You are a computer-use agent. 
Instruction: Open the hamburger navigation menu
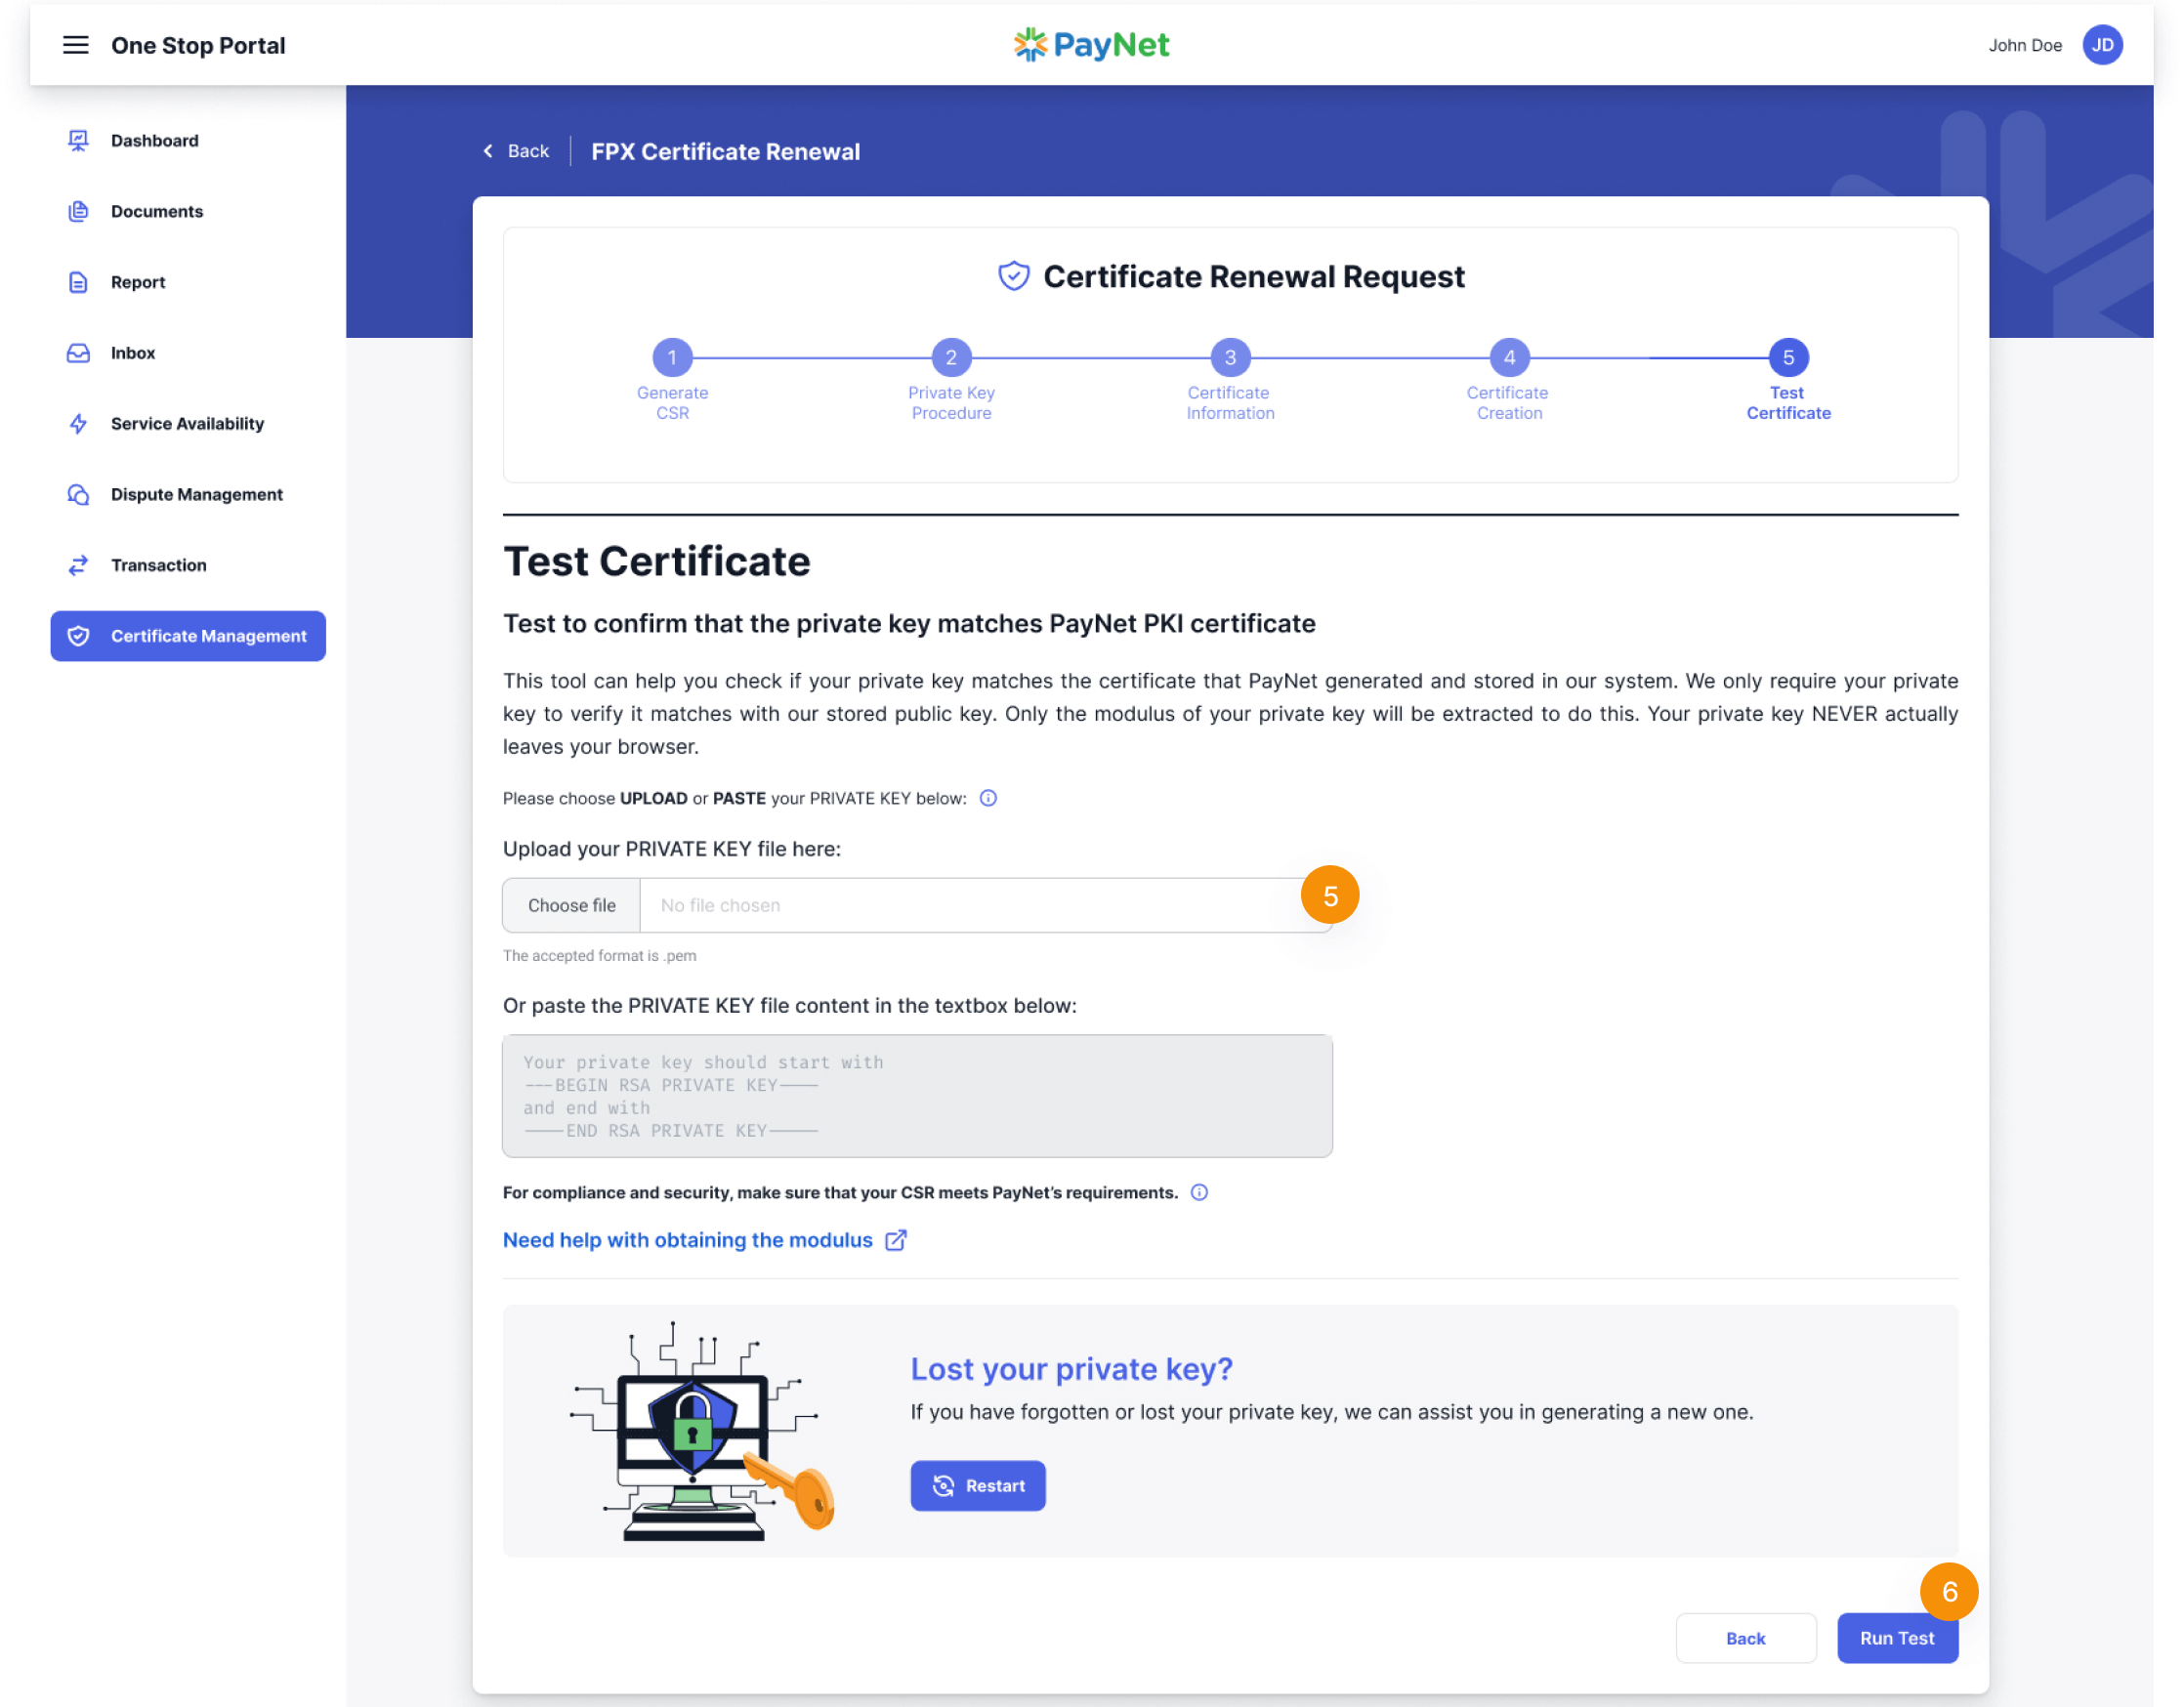(76, 44)
